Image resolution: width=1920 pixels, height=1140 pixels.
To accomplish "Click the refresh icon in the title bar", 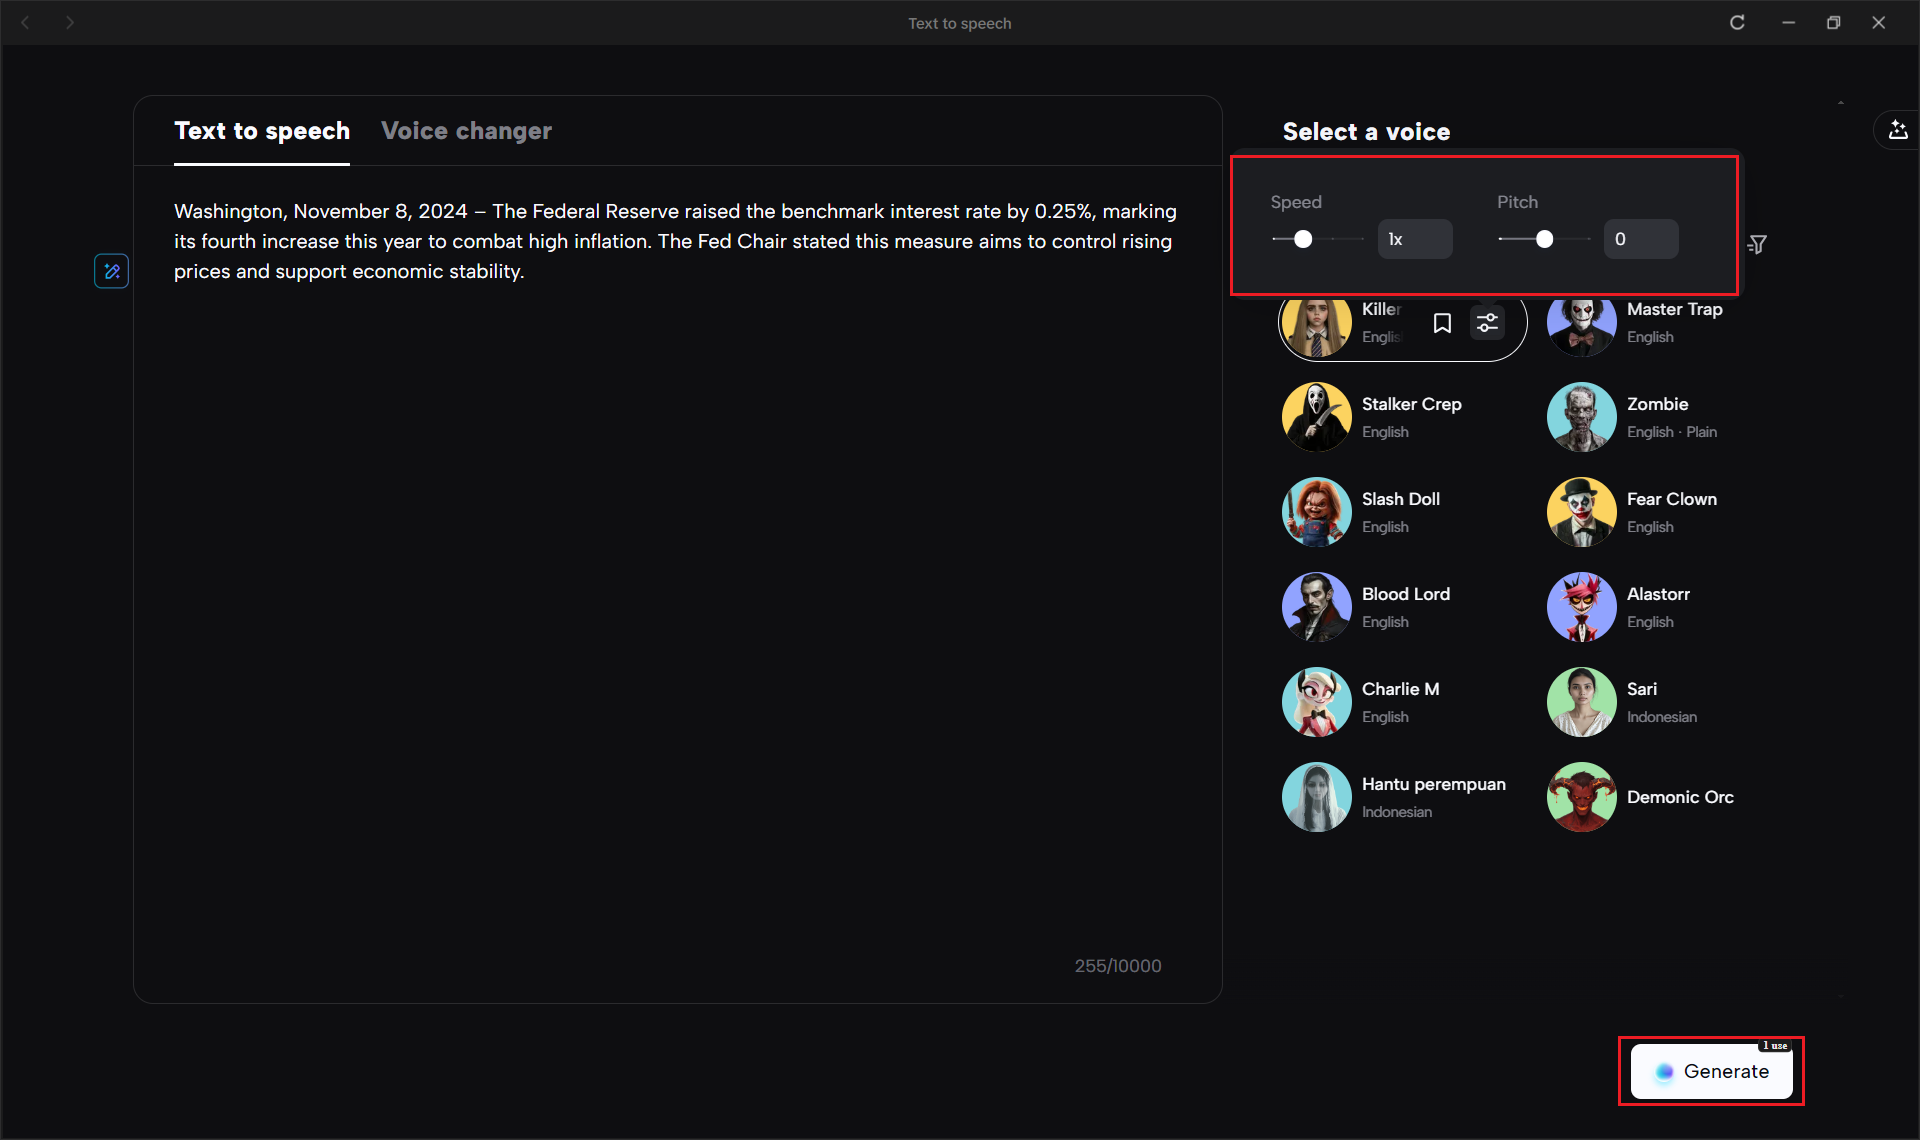I will tap(1737, 23).
